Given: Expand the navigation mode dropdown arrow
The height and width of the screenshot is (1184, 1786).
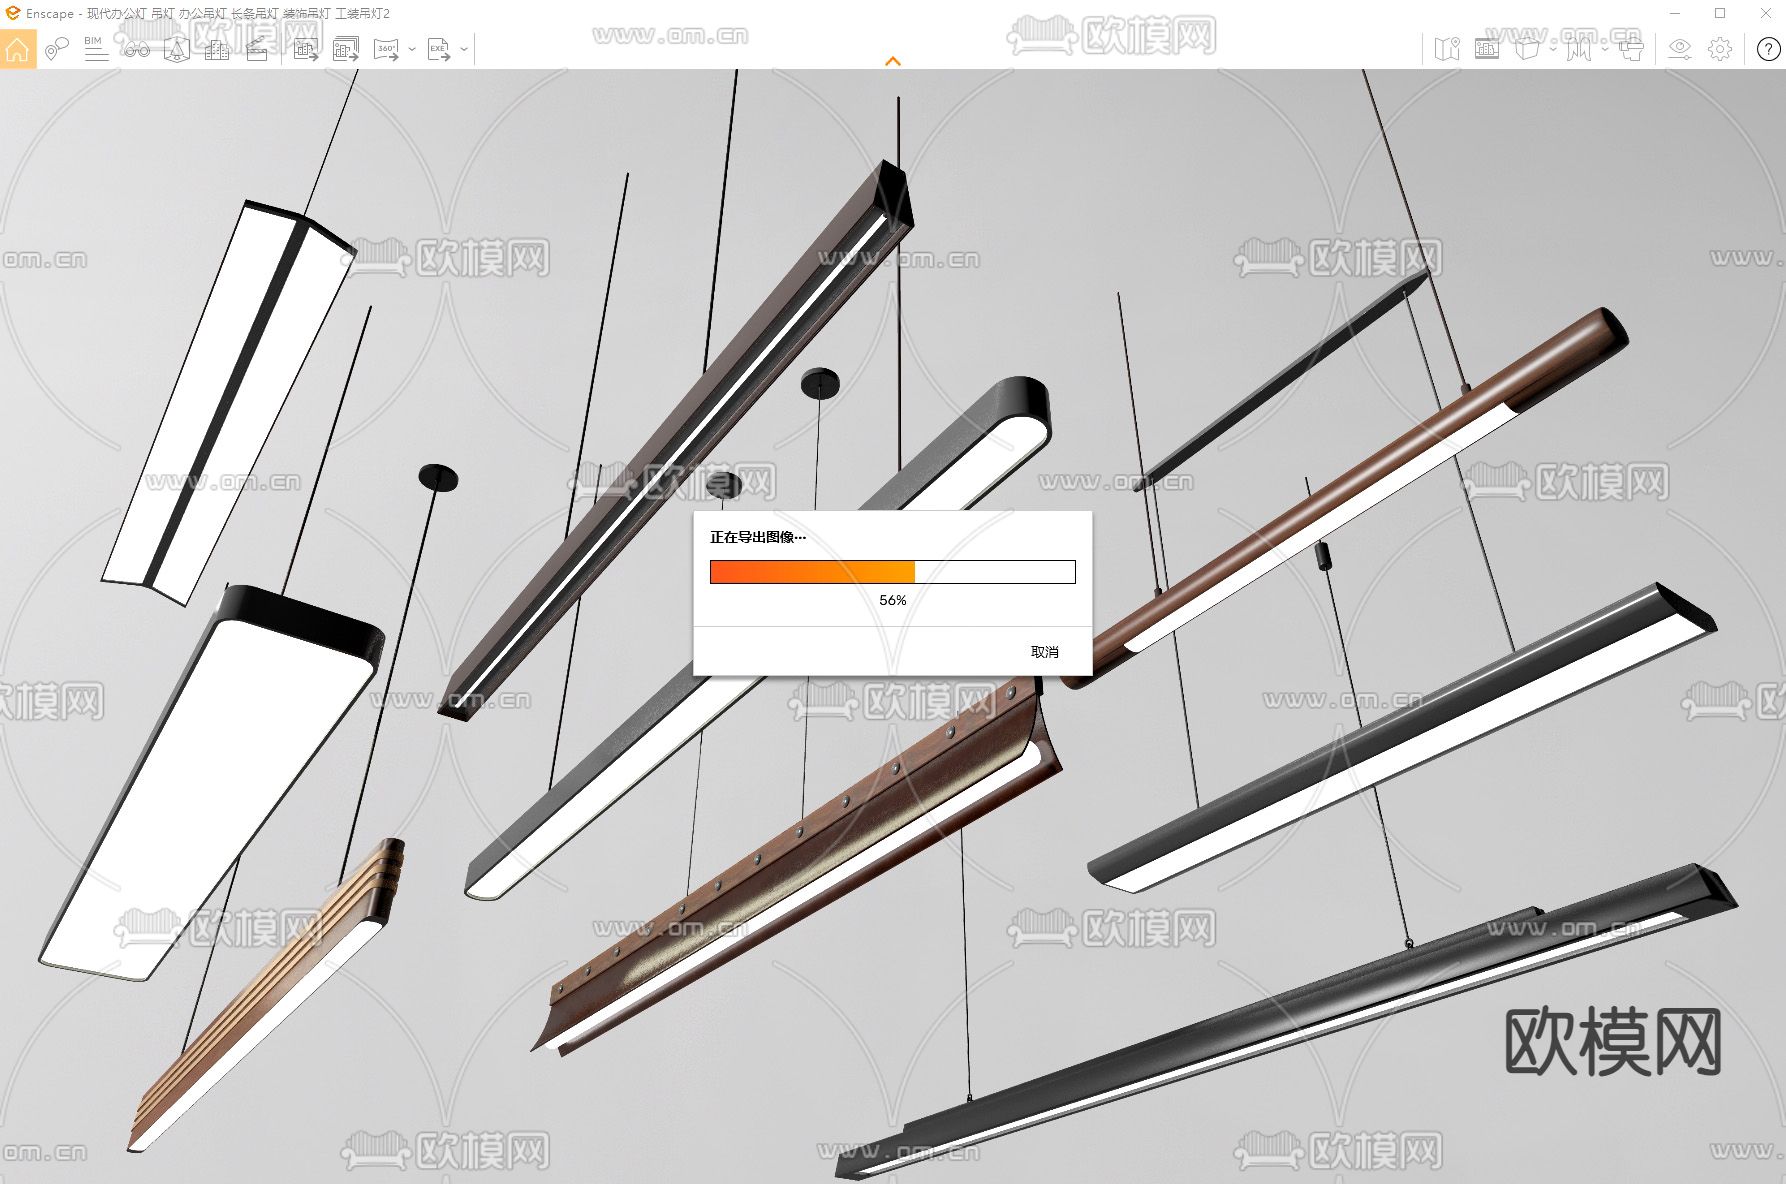Looking at the screenshot, I should pos(1604,49).
